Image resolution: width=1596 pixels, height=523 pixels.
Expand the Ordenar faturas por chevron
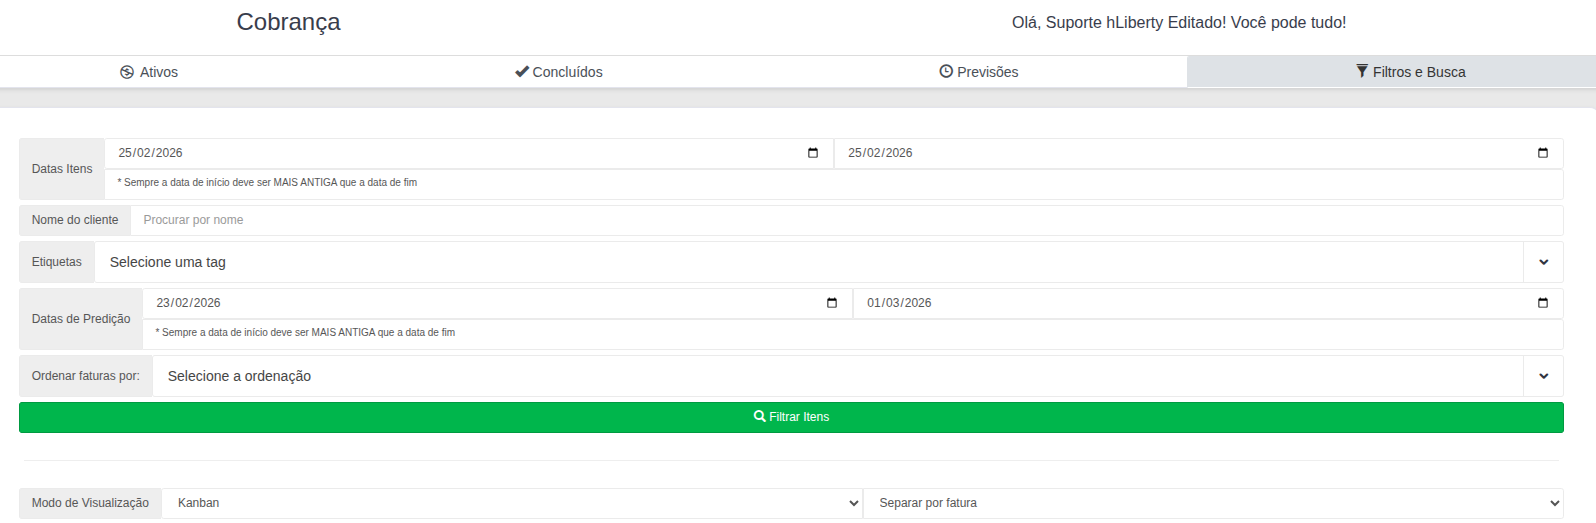pos(1543,376)
